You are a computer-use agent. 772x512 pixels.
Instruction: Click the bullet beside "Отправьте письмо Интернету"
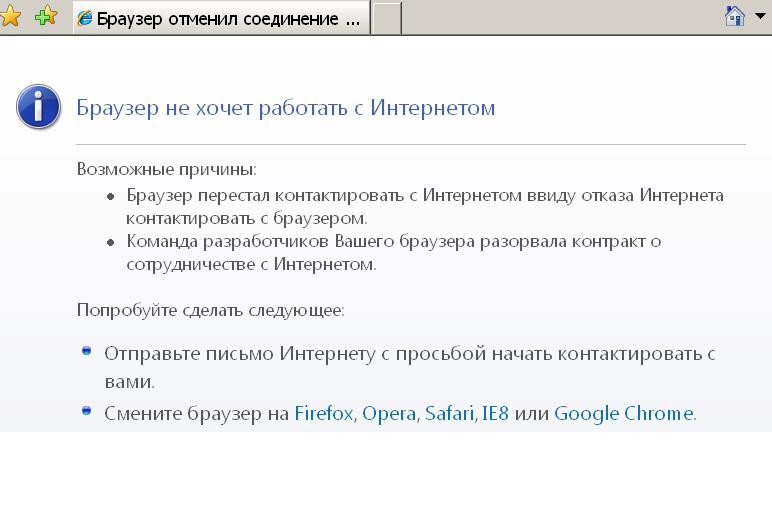click(87, 350)
